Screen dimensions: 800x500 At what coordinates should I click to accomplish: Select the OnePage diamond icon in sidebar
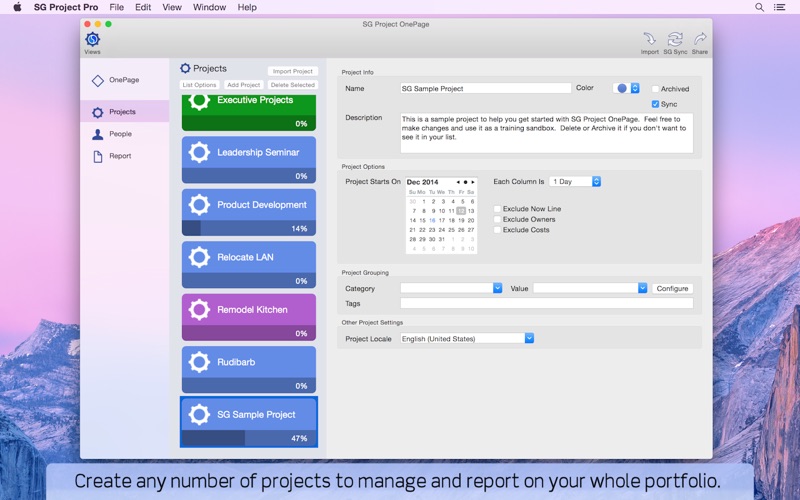pos(97,81)
